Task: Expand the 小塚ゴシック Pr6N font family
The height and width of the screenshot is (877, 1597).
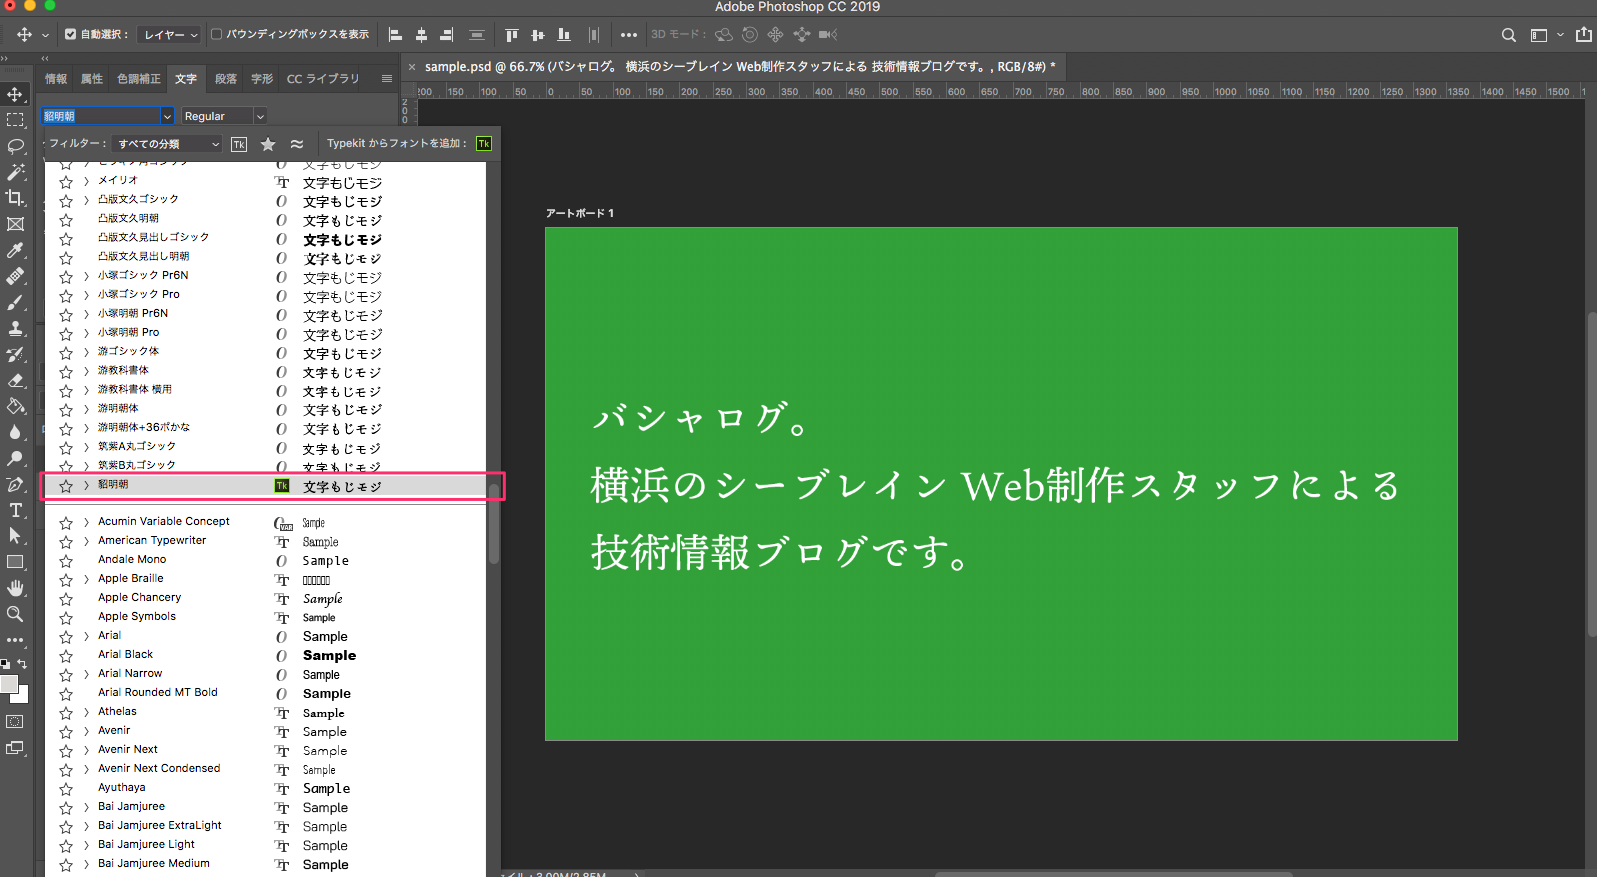Action: (87, 276)
